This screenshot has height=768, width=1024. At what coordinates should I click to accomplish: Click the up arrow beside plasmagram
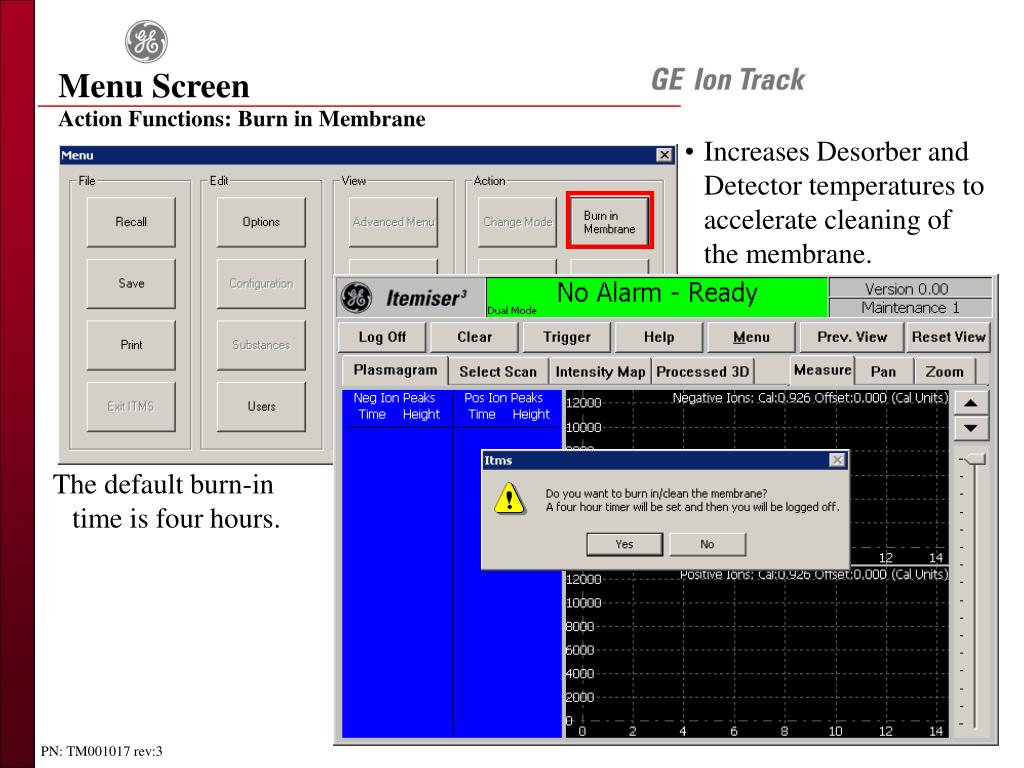tap(971, 403)
